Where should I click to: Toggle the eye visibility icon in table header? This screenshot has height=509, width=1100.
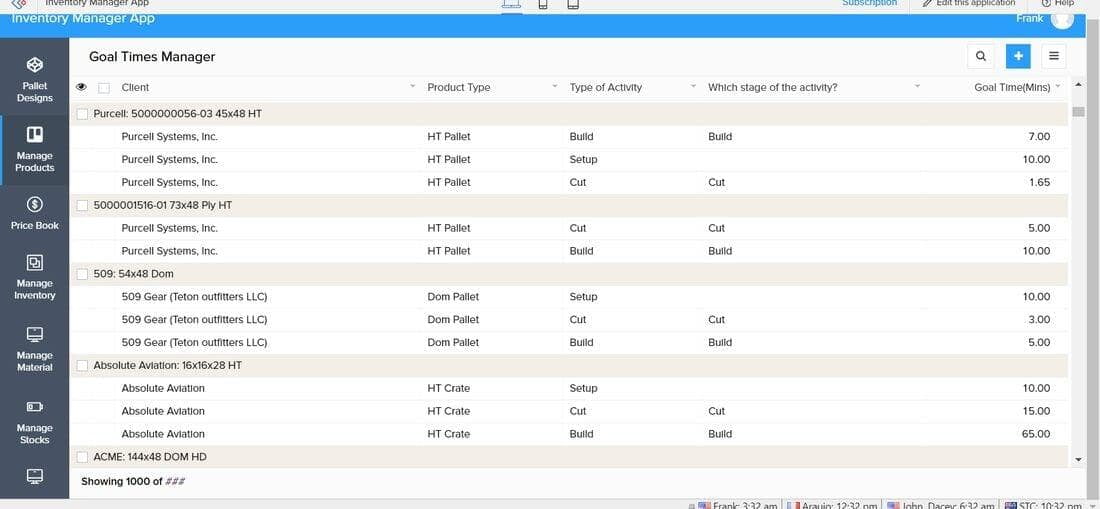click(x=81, y=87)
